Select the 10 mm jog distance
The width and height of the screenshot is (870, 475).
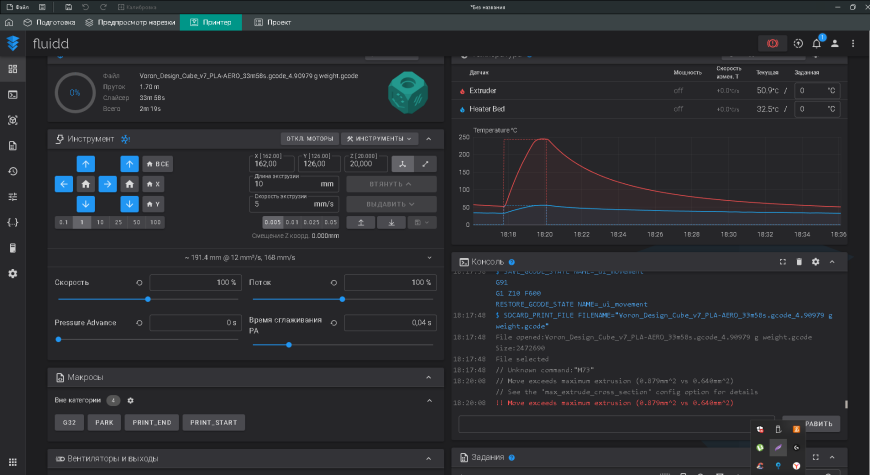tap(99, 222)
